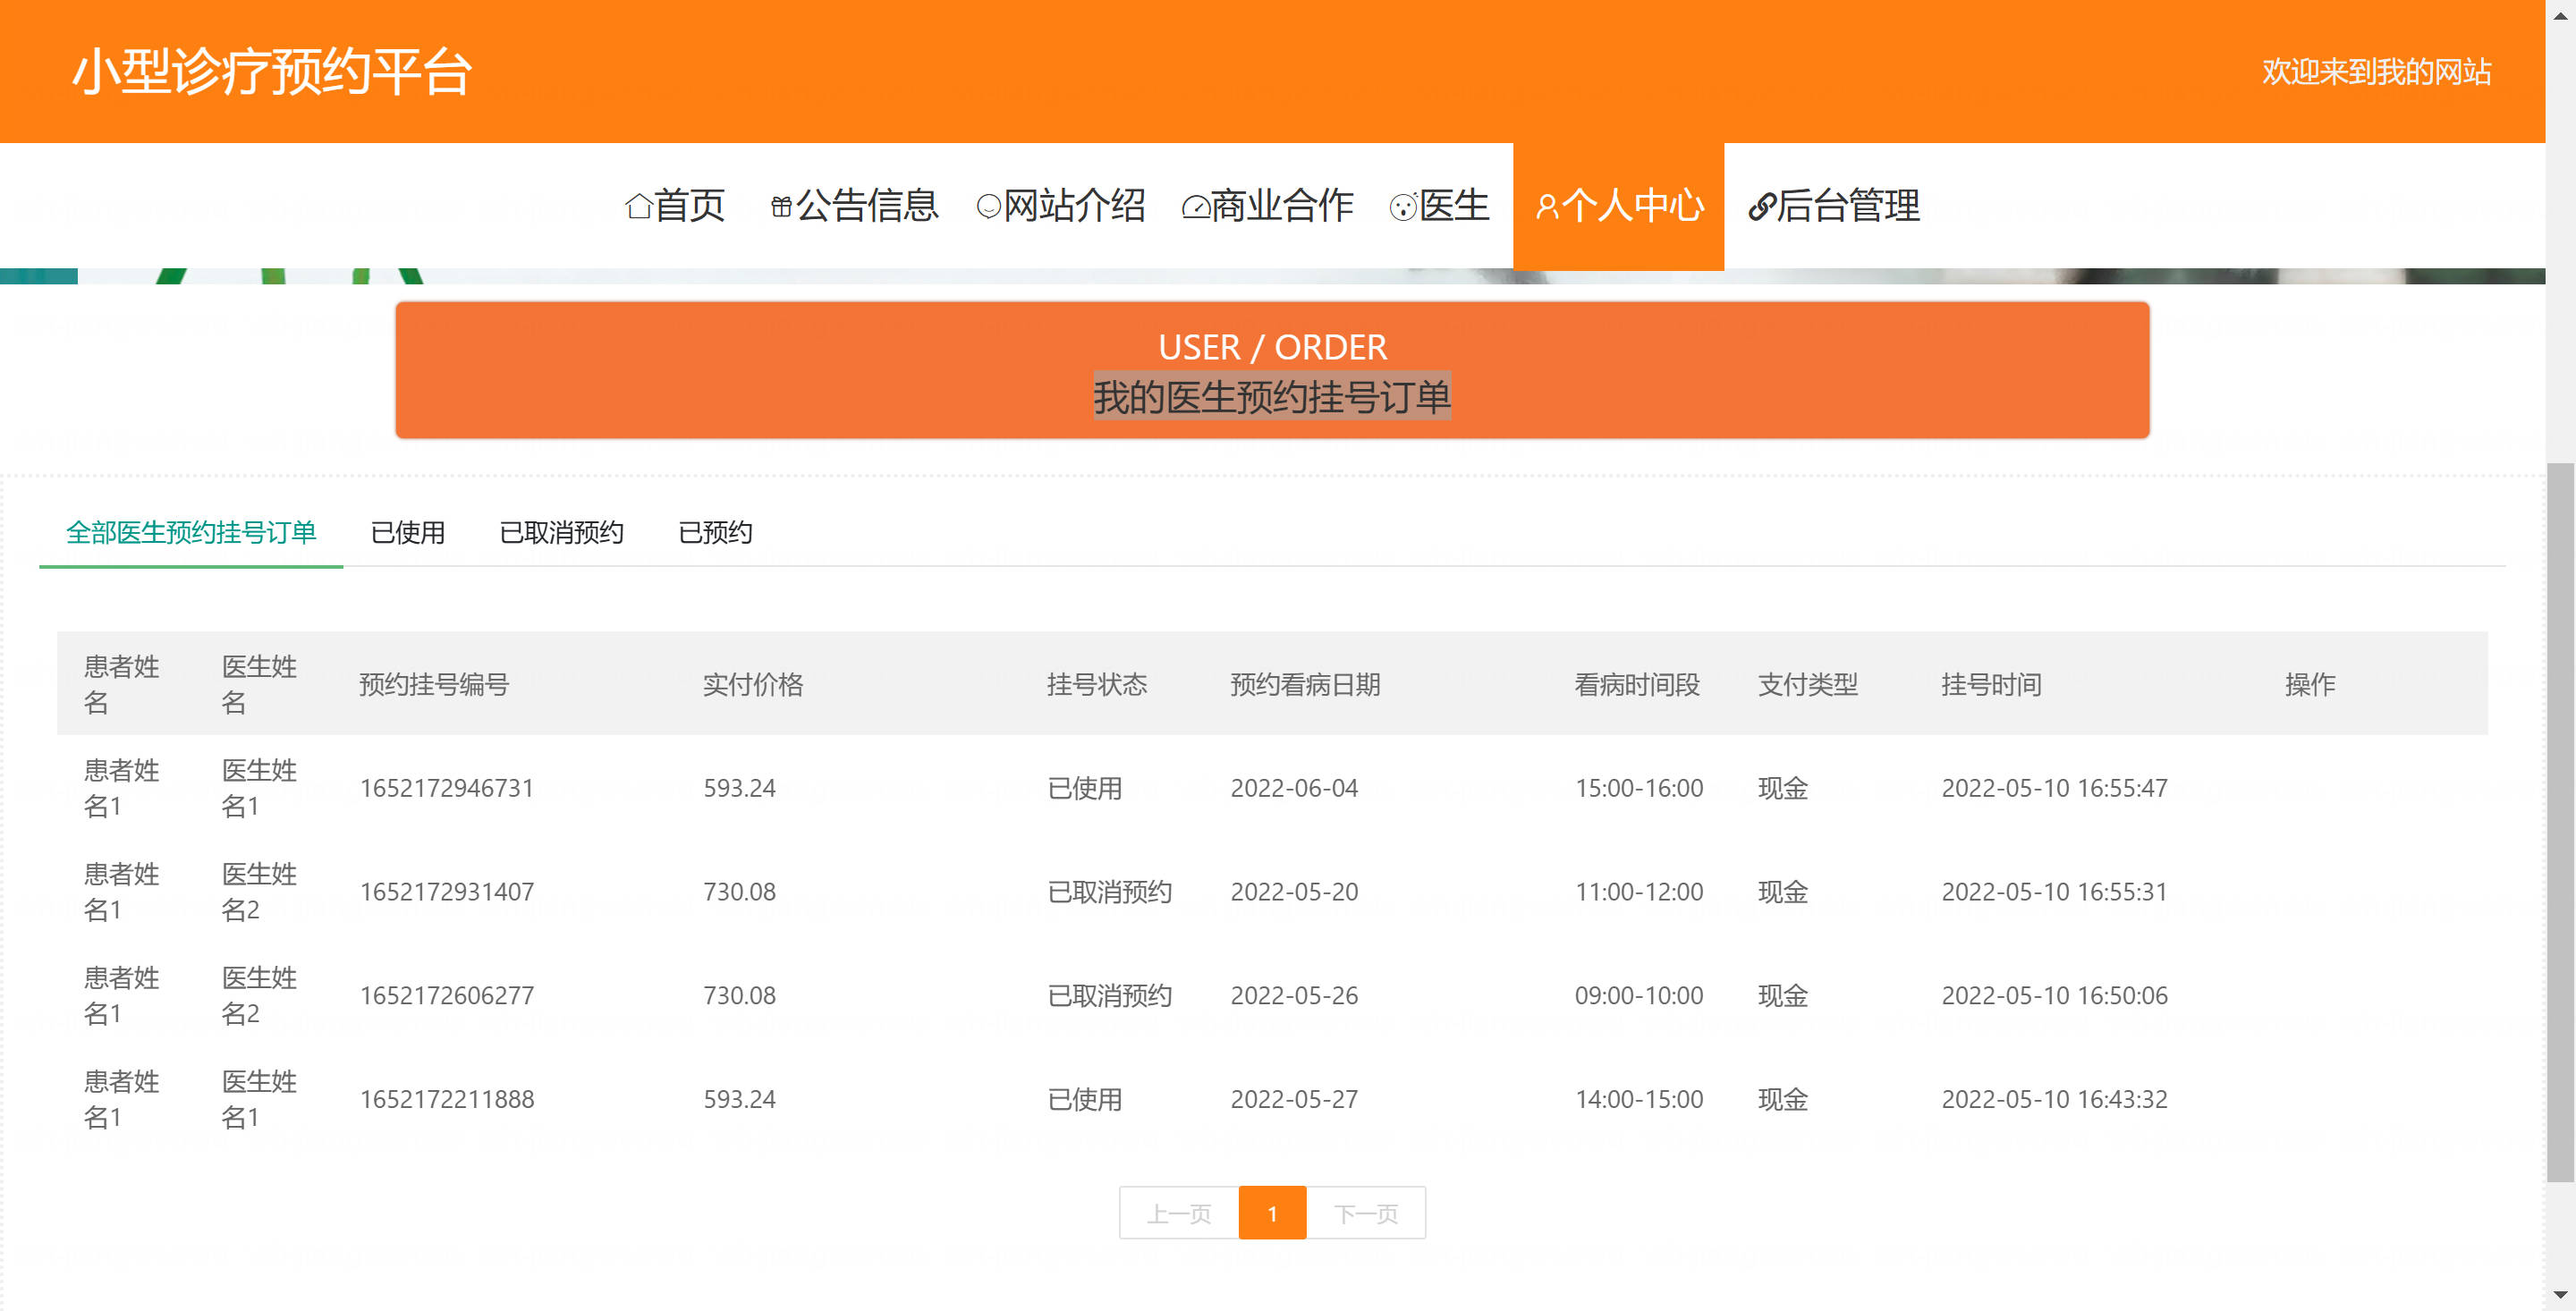Open the 医生 menu item
Screen dimensions: 2576x1311
pos(1440,206)
